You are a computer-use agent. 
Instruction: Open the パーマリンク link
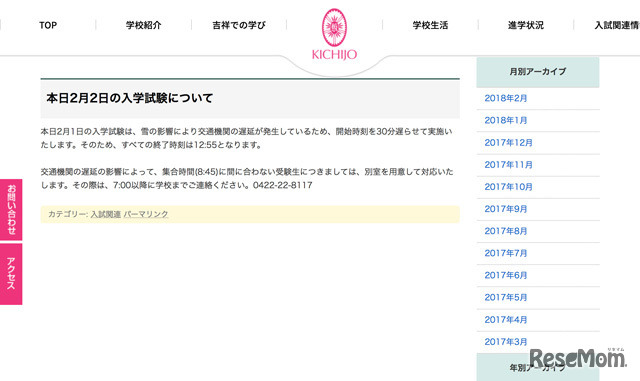pyautogui.click(x=146, y=214)
